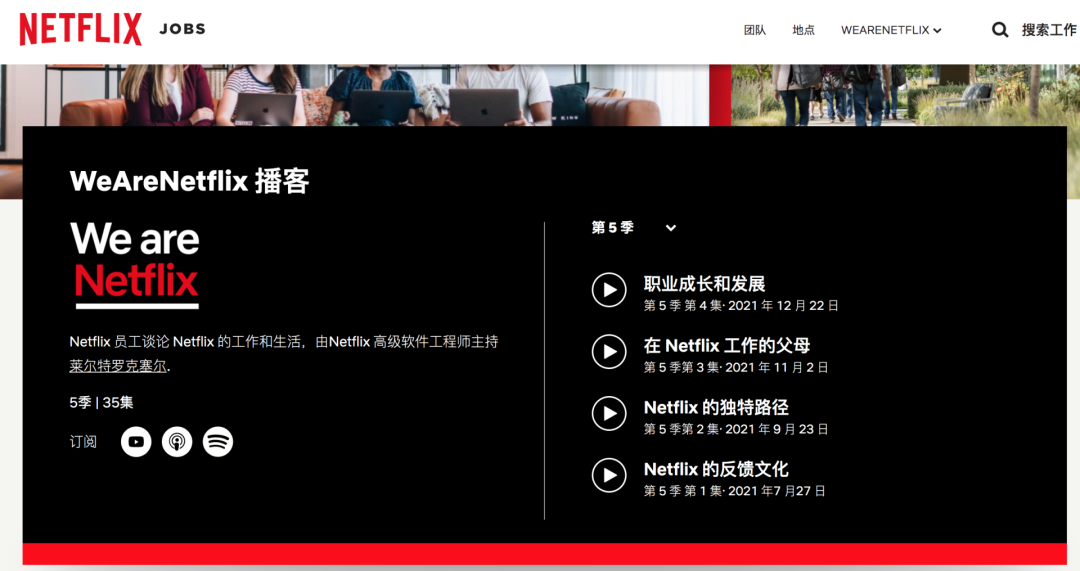
Task: Click the banner photo of people on couch
Action: [x=355, y=95]
